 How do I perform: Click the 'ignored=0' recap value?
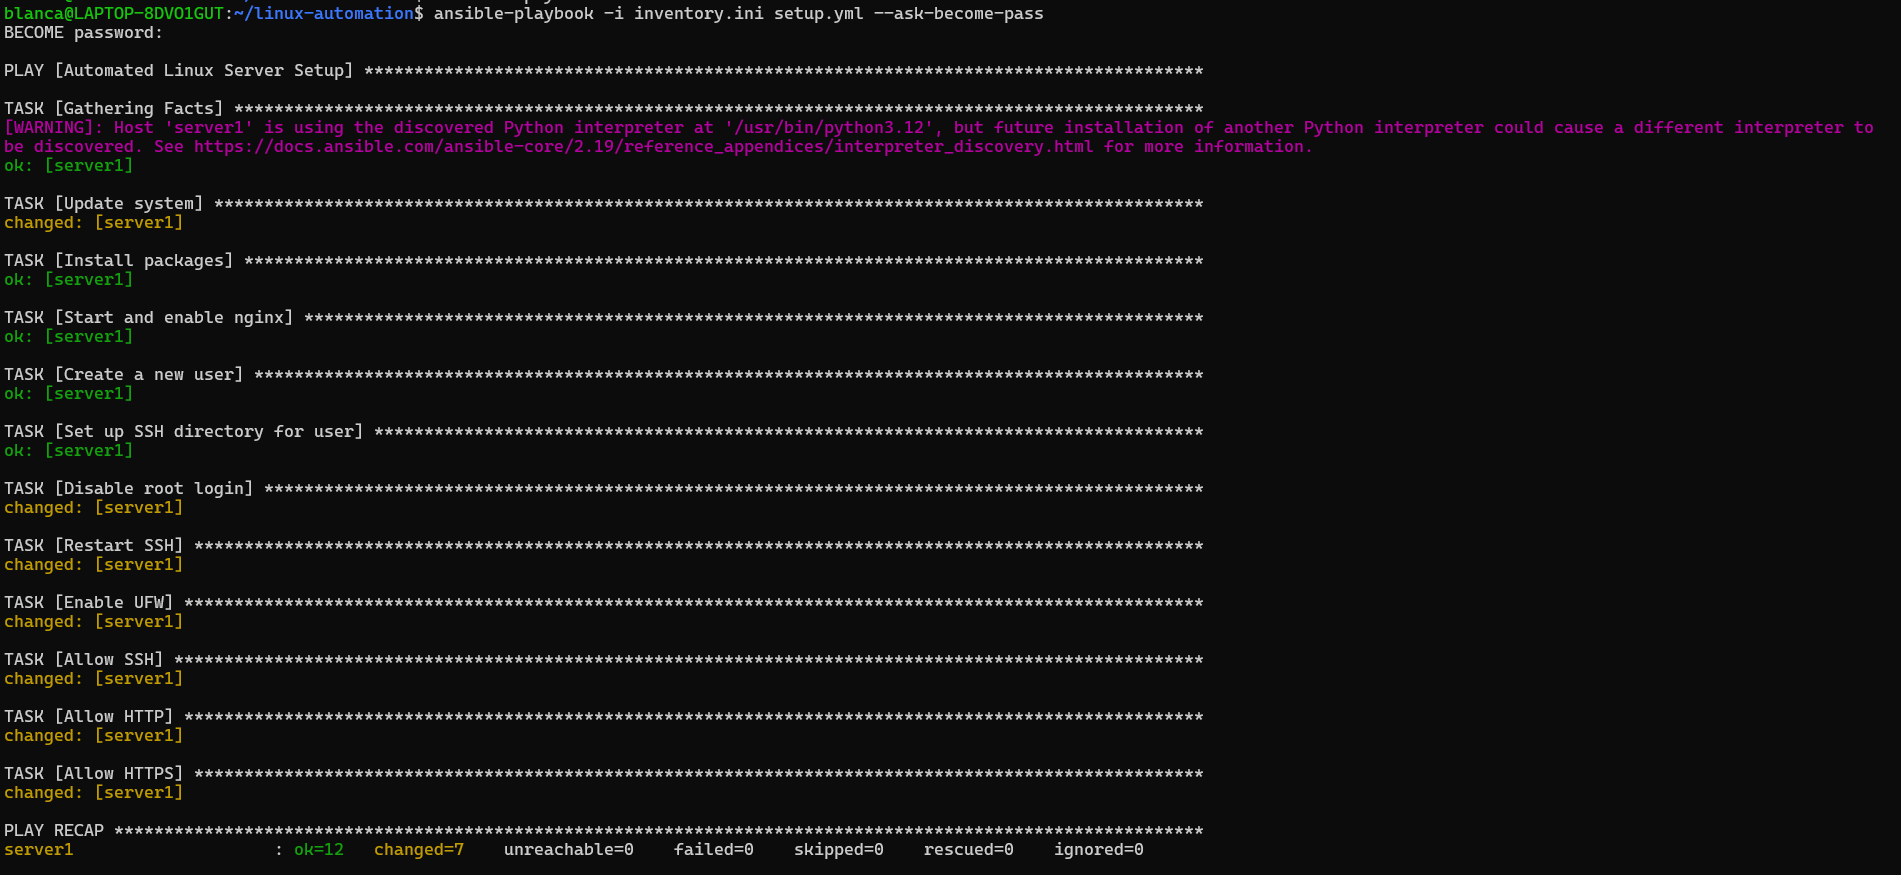tap(1099, 850)
